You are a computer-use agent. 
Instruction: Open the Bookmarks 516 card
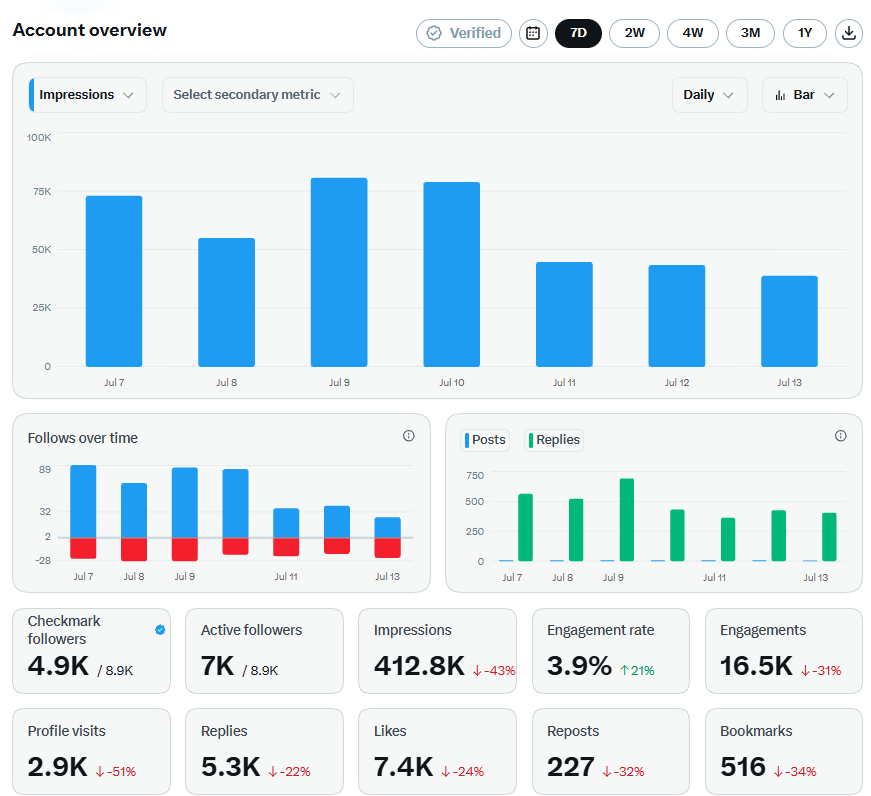[784, 751]
